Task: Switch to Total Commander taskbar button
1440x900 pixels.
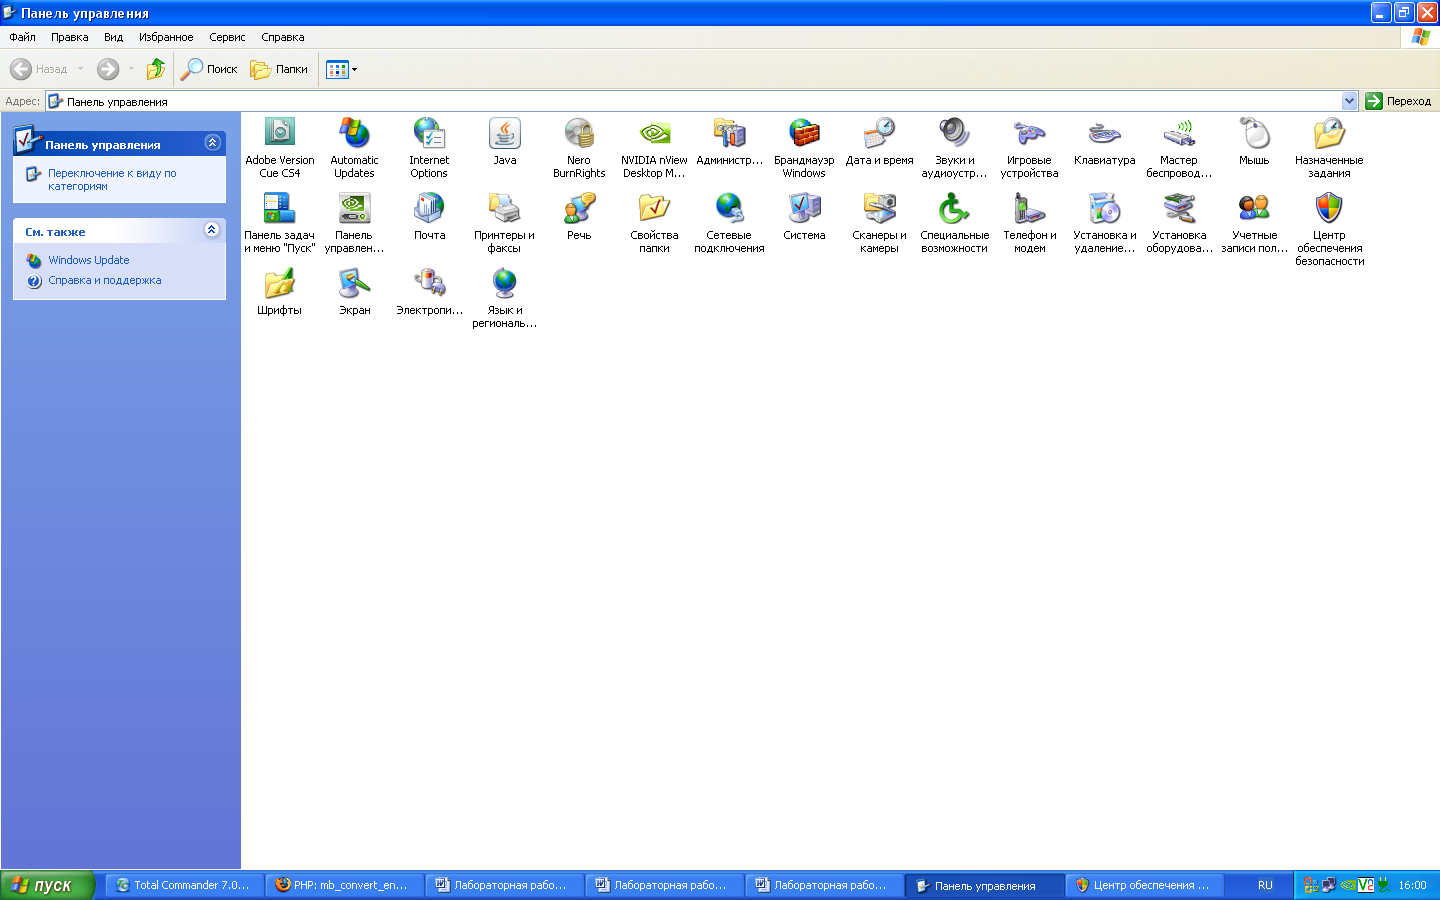Action: point(184,885)
